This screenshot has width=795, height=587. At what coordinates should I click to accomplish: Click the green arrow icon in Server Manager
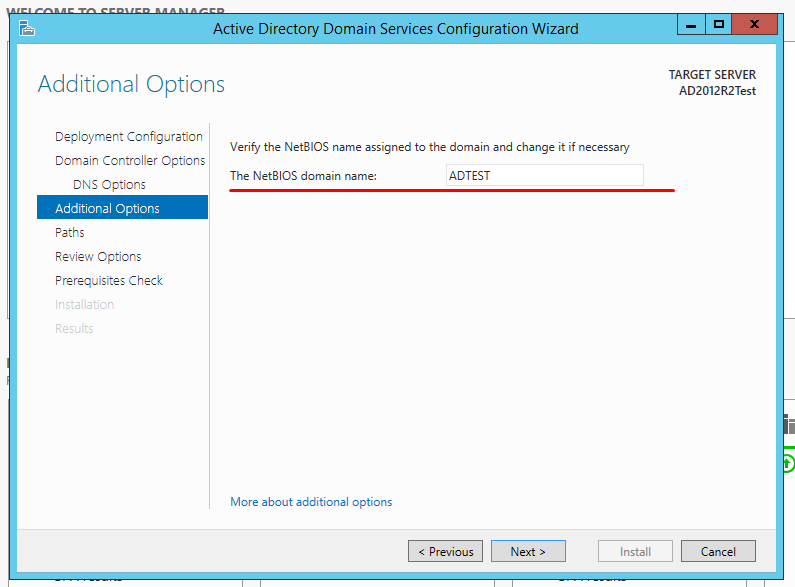[x=788, y=463]
